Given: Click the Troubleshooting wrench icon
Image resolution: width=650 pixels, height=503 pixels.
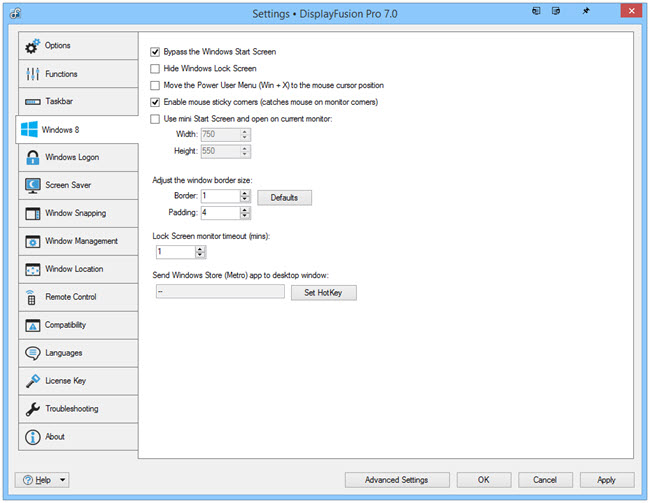Looking at the screenshot, I should pos(33,409).
